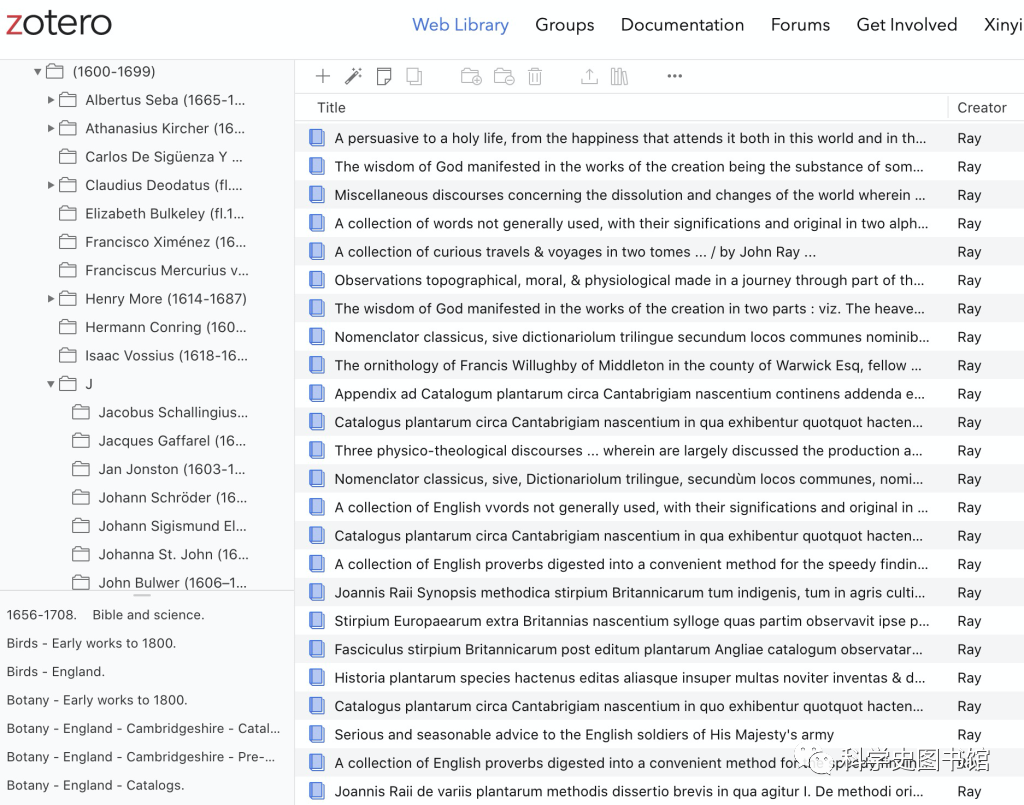Click book icon of 'Historia plantarum' item
The image size is (1024, 805).
click(317, 678)
